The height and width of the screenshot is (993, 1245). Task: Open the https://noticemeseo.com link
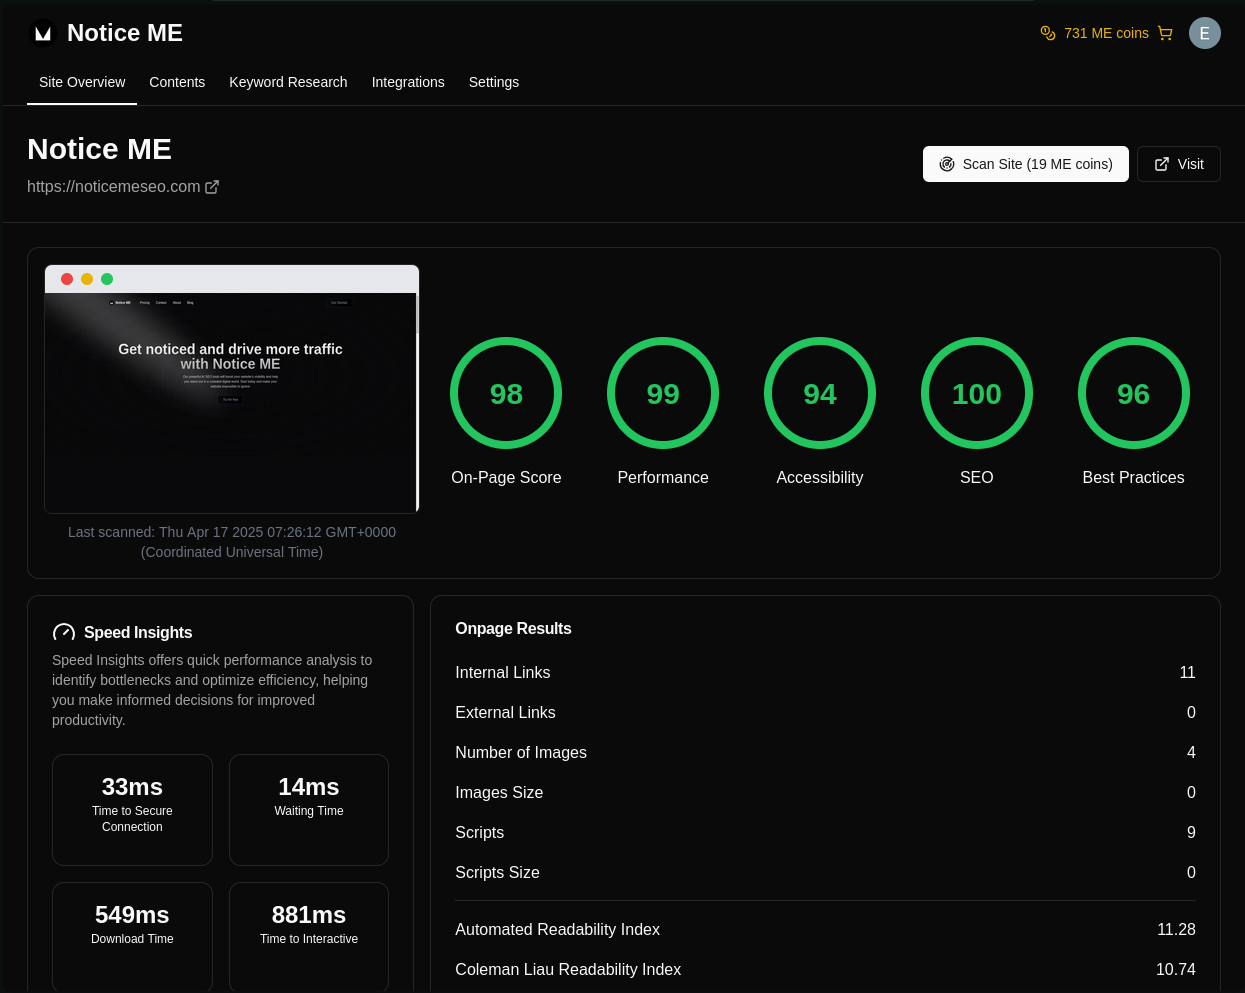pyautogui.click(x=113, y=186)
